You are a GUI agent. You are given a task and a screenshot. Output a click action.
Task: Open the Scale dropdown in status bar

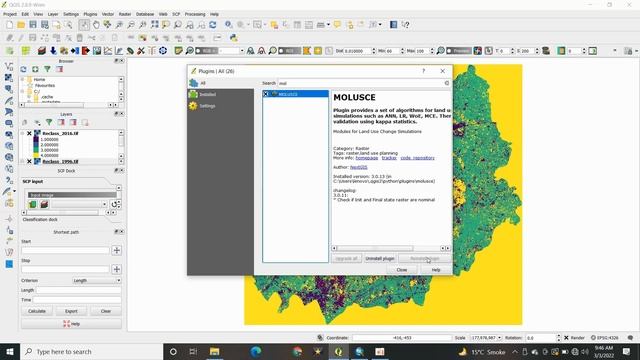click(x=499, y=338)
